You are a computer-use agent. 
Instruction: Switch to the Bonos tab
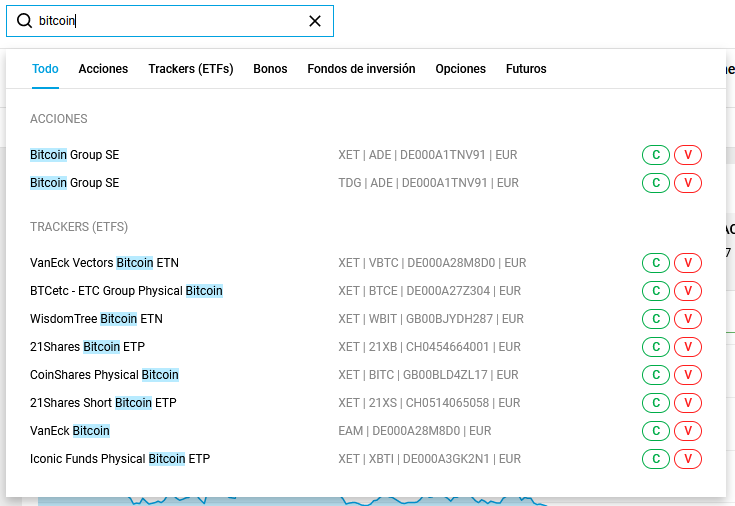click(270, 69)
